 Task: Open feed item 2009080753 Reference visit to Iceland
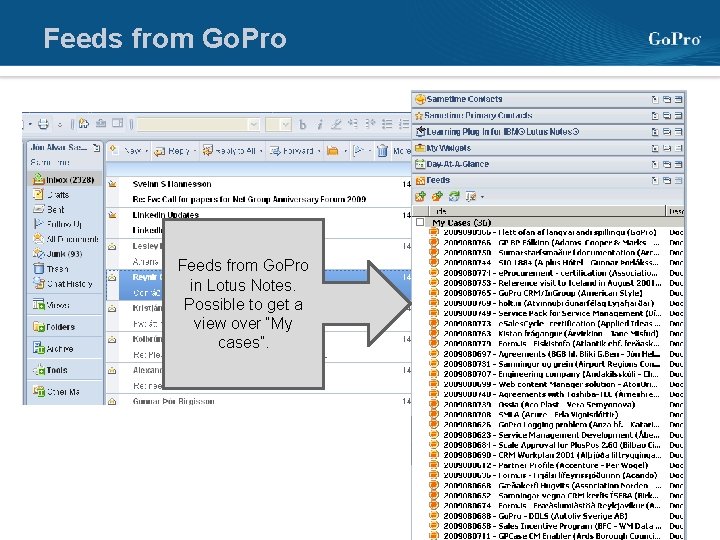[545, 283]
